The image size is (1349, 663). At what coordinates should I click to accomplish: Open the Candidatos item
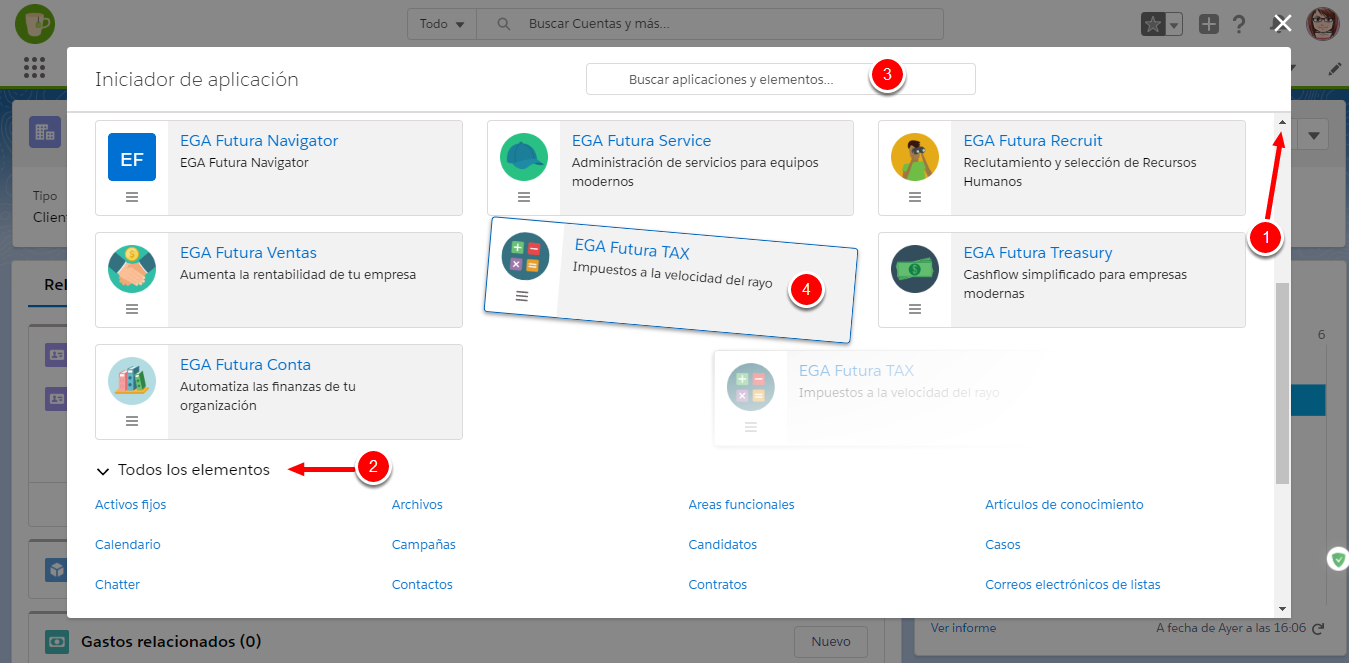pos(723,545)
